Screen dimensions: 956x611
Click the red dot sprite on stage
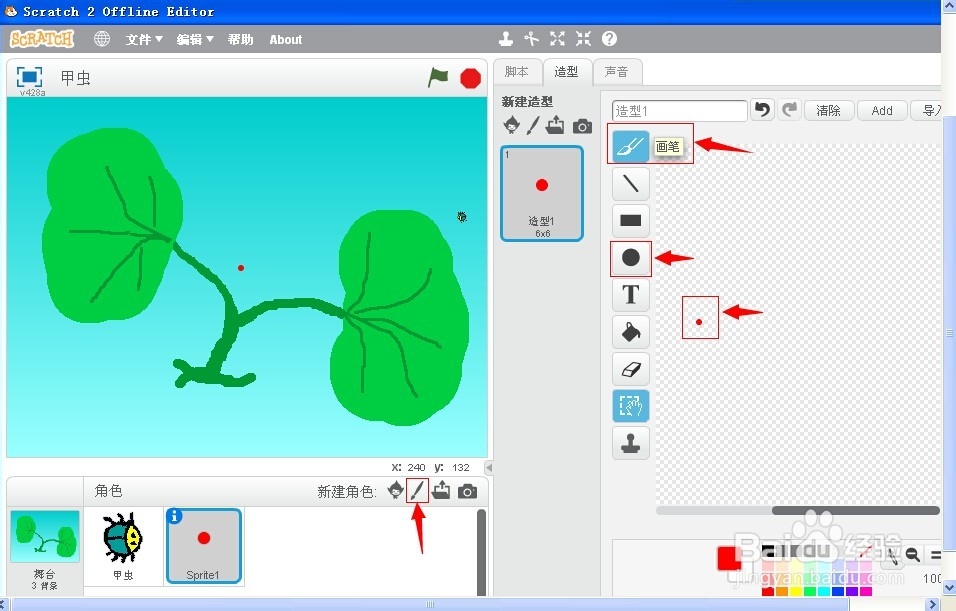[241, 268]
